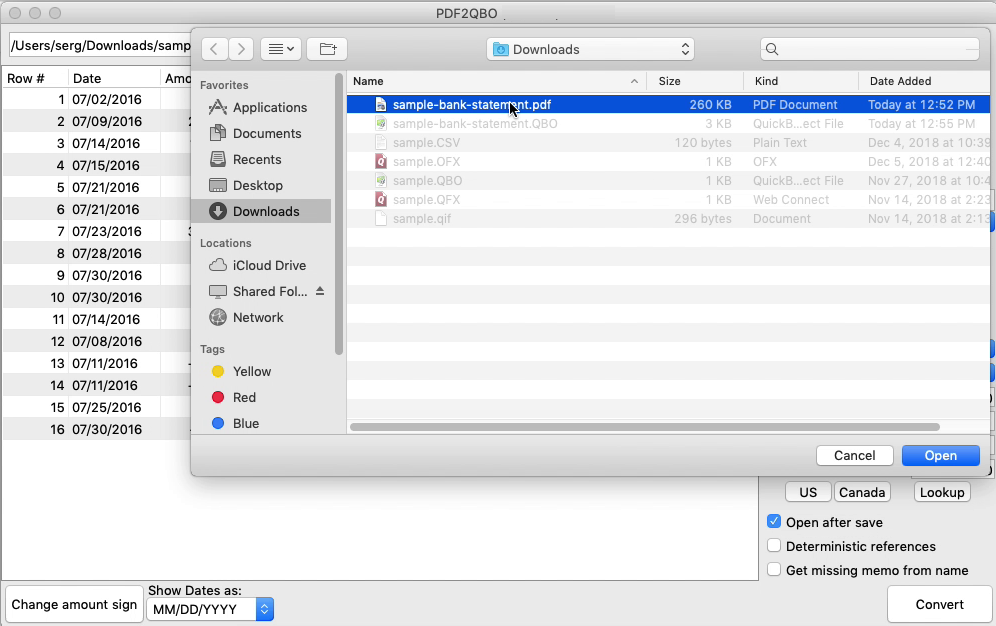Screen dimensions: 996x626
Task: Select row 4 dated 07/15/2016
Action: coord(97,165)
